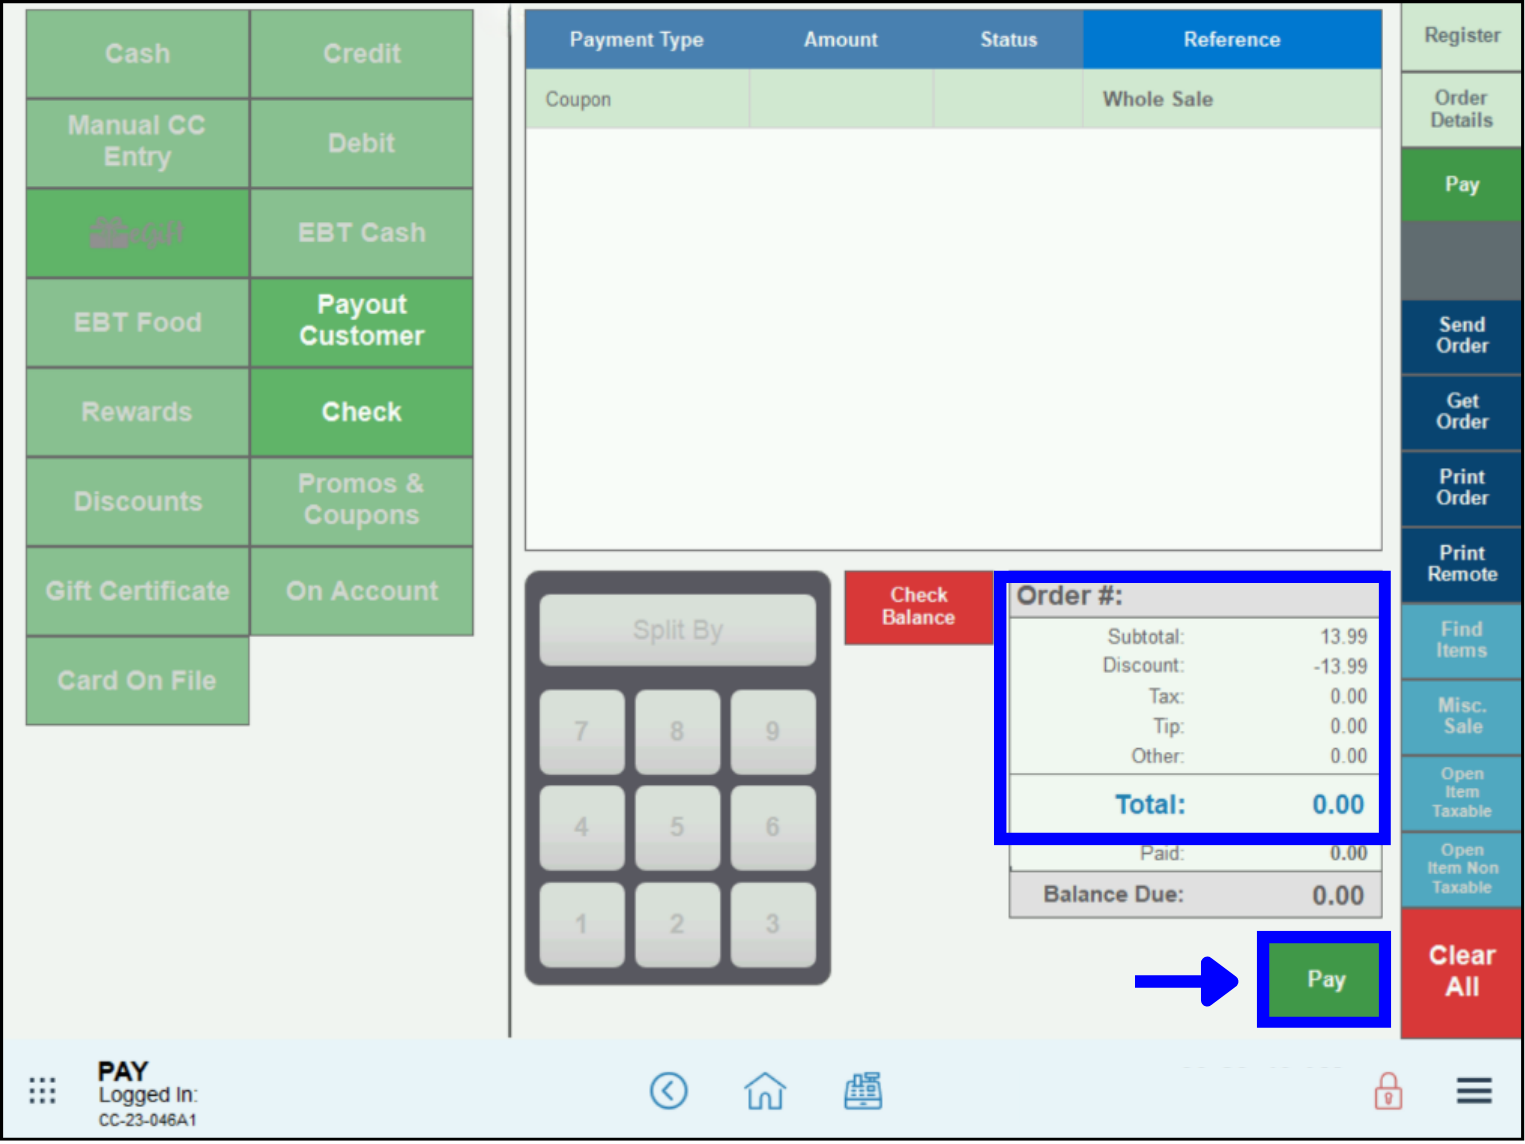This screenshot has height=1144, width=1525.
Task: Tap keypad digit 8
Action: point(678,731)
